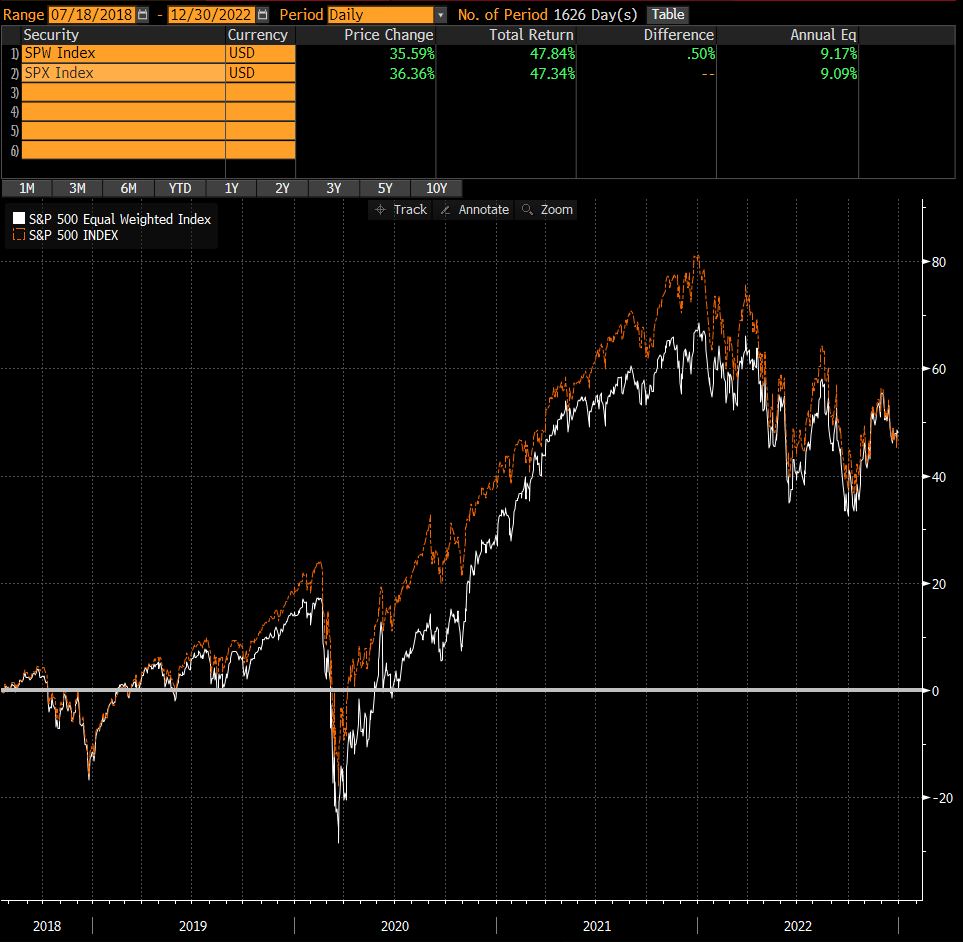Click the 2020 label on the time axis
This screenshot has width=963, height=942.
click(x=395, y=926)
